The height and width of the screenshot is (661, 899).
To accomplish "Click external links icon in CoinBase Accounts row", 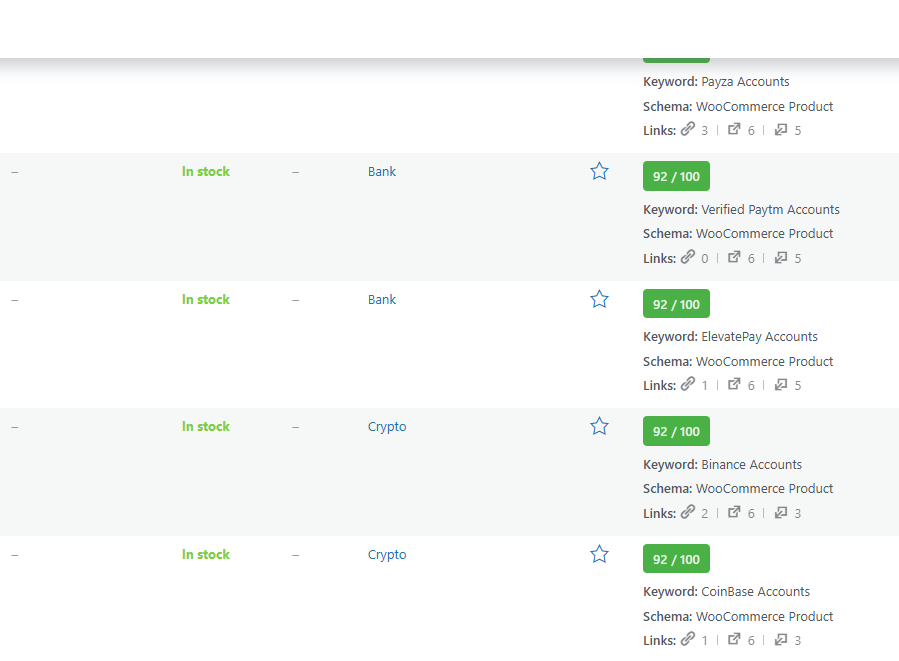I will [734, 640].
